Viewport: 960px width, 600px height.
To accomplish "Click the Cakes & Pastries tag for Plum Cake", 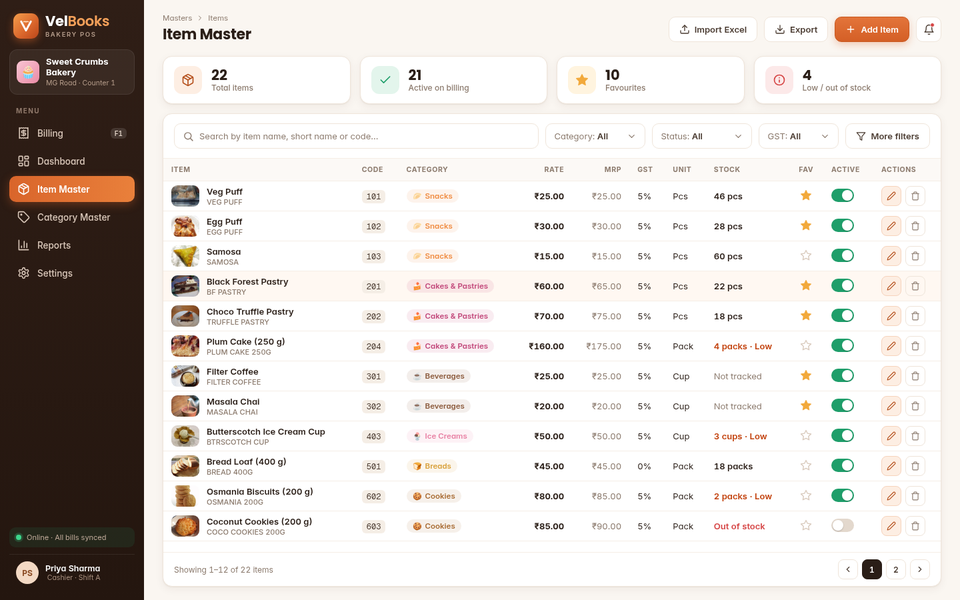I will coord(450,346).
